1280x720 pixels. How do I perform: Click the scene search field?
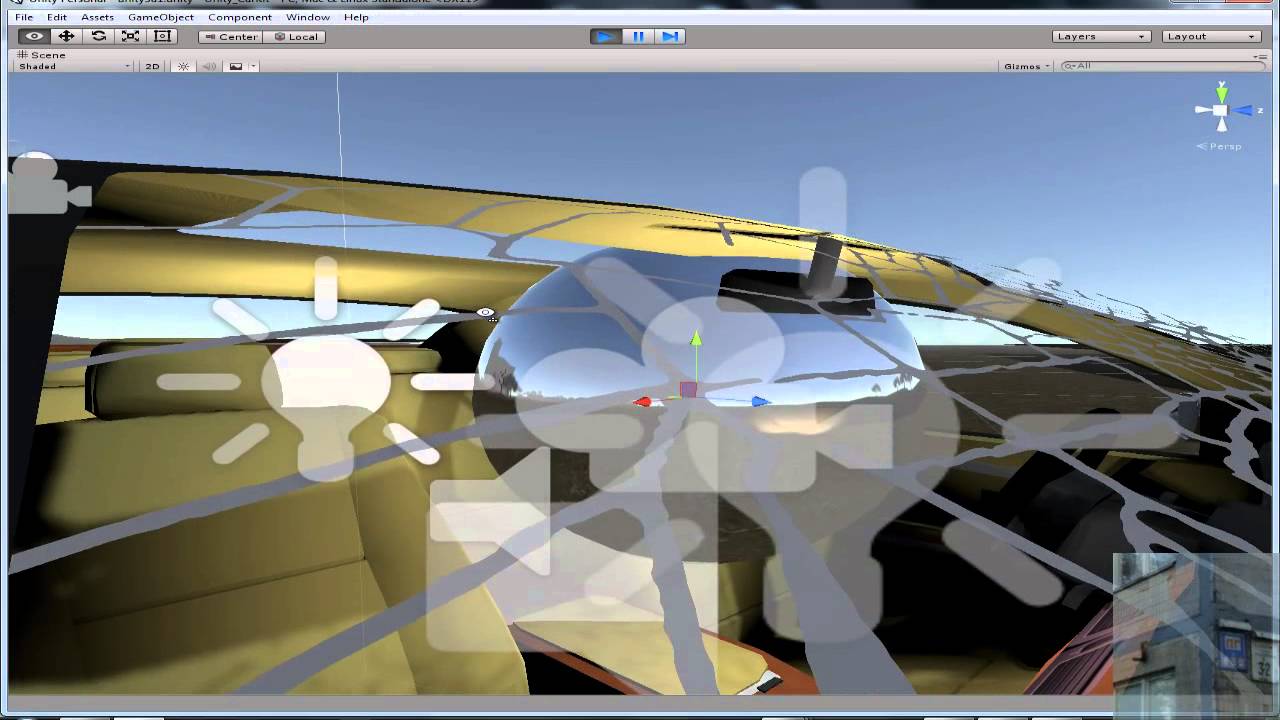pos(1162,66)
